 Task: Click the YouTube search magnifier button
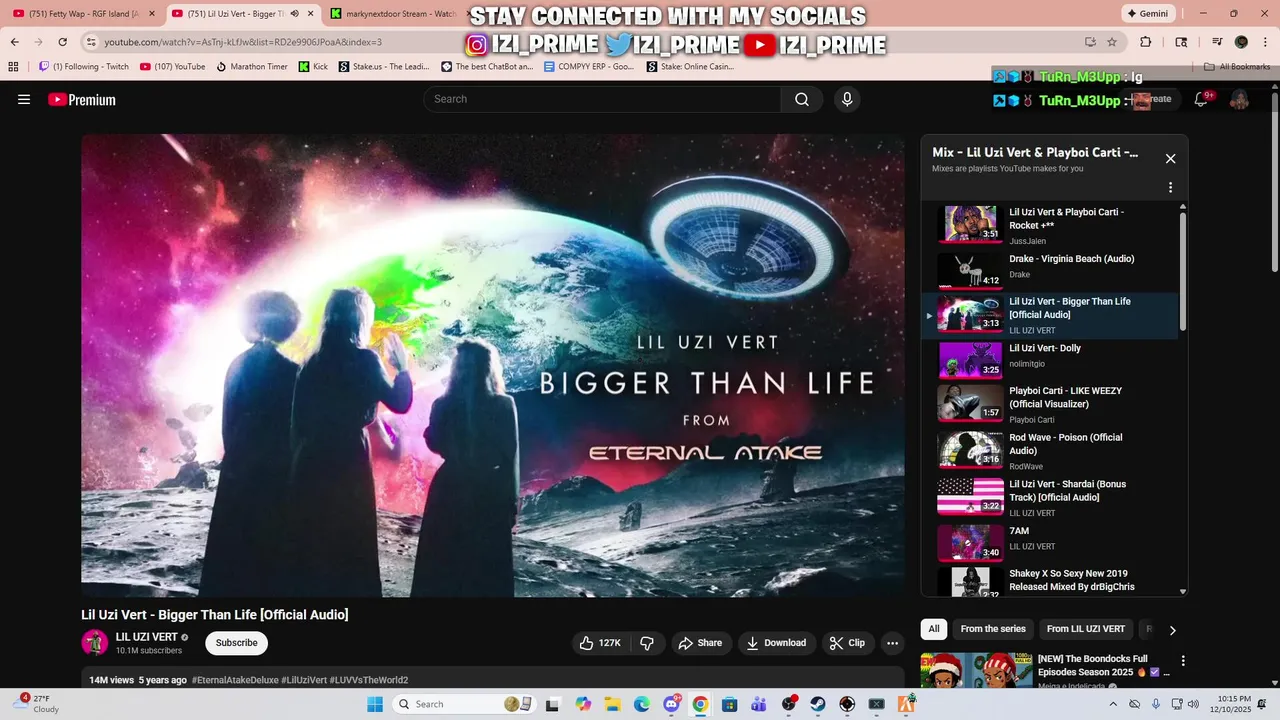(802, 99)
